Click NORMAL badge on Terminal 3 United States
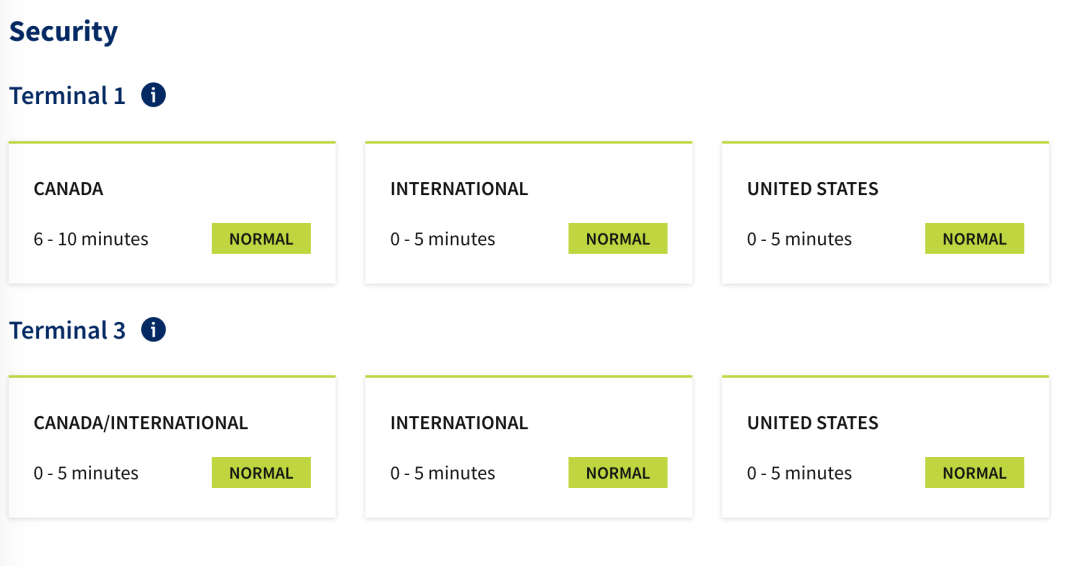The width and height of the screenshot is (1080, 566). click(x=974, y=473)
